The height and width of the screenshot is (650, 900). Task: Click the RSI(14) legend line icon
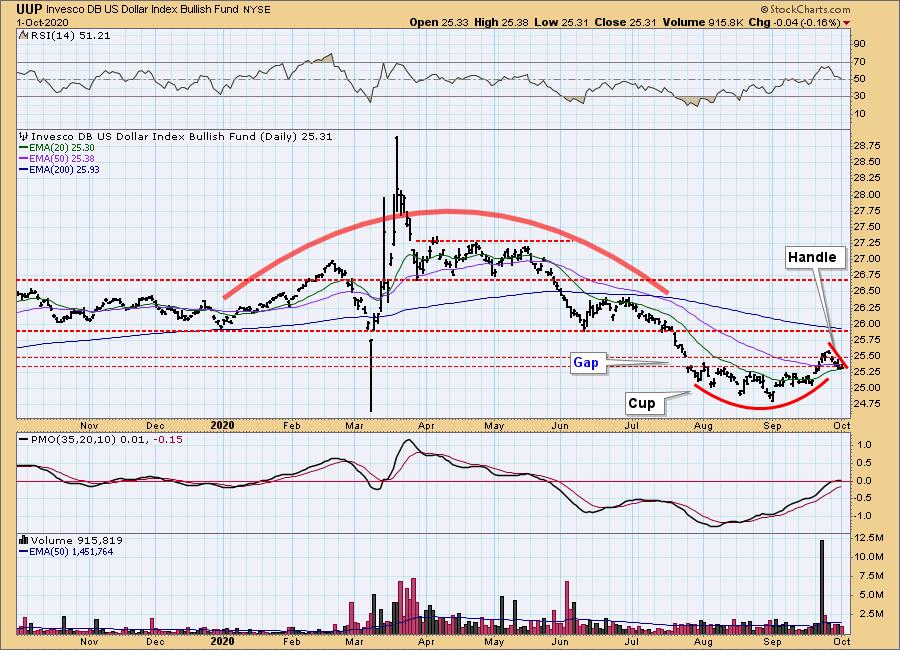[x=24, y=35]
